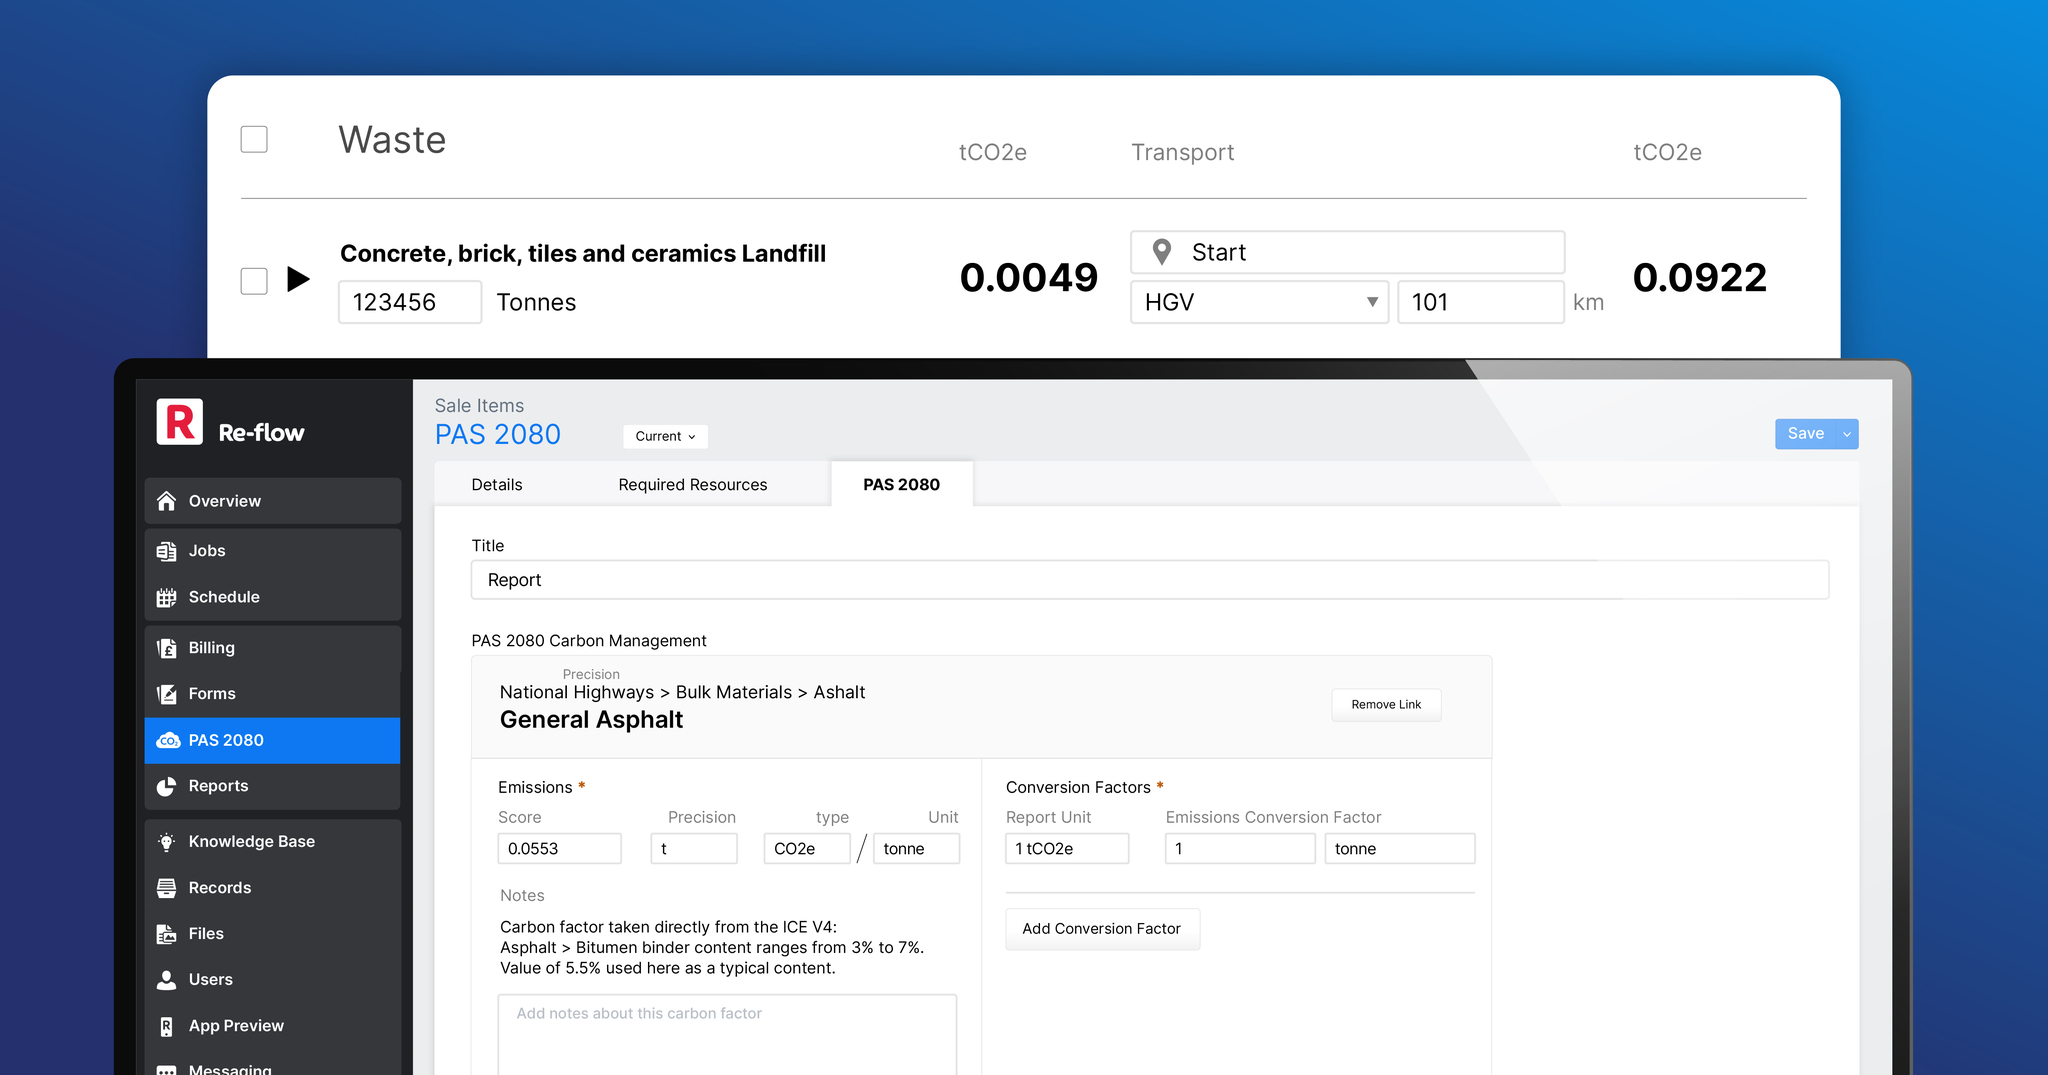Open the HGV transport type dropdown
The width and height of the screenshot is (2048, 1075).
[1259, 302]
